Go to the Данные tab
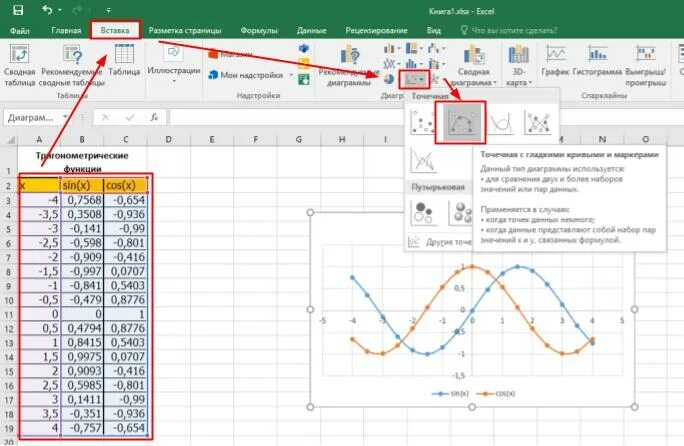The image size is (684, 446). [x=311, y=31]
